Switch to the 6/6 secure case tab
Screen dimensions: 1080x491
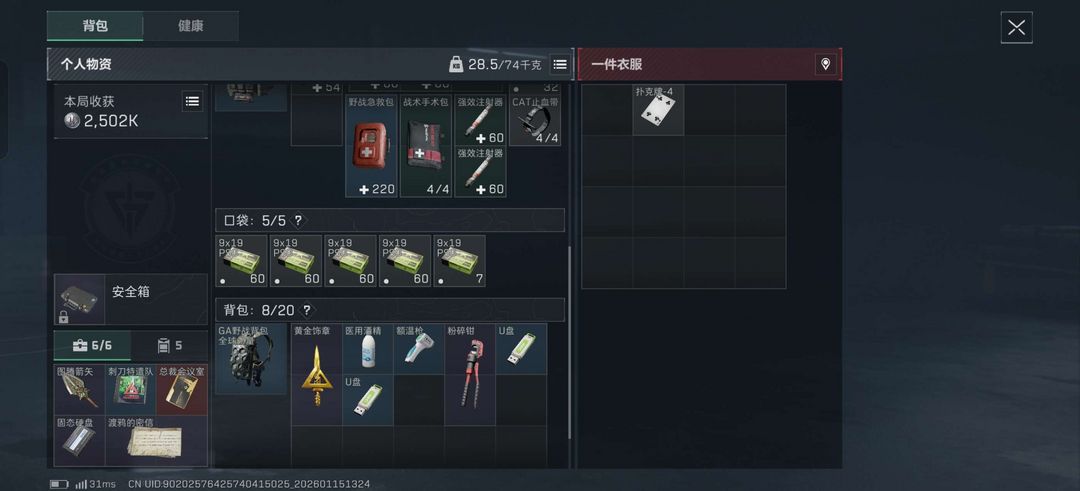pyautogui.click(x=92, y=346)
